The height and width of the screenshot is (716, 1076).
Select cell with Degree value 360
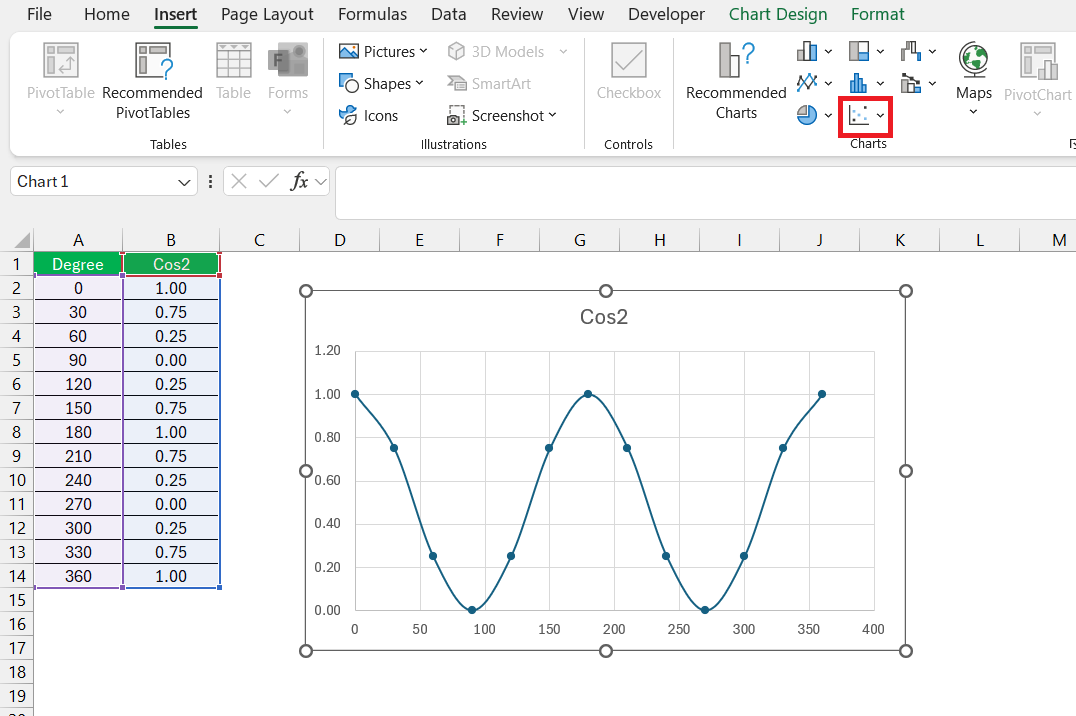(x=78, y=576)
